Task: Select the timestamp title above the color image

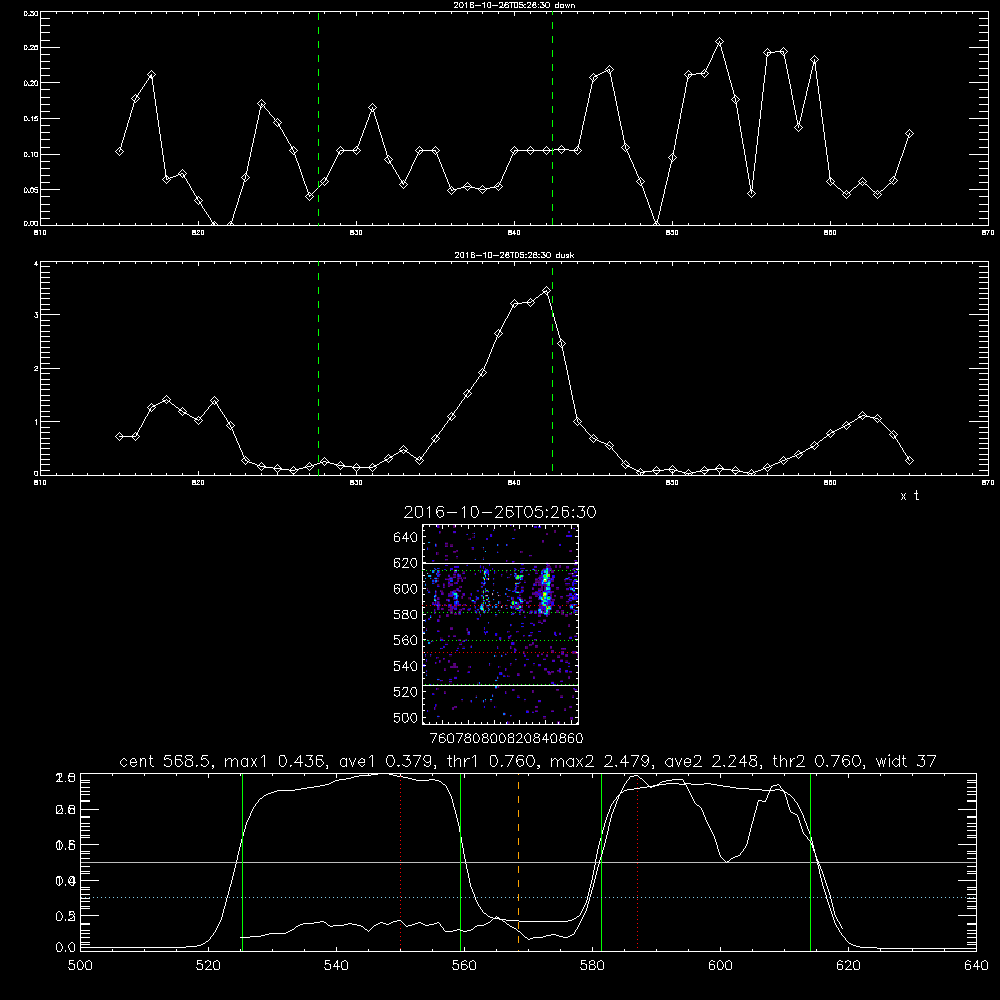Action: [x=500, y=512]
